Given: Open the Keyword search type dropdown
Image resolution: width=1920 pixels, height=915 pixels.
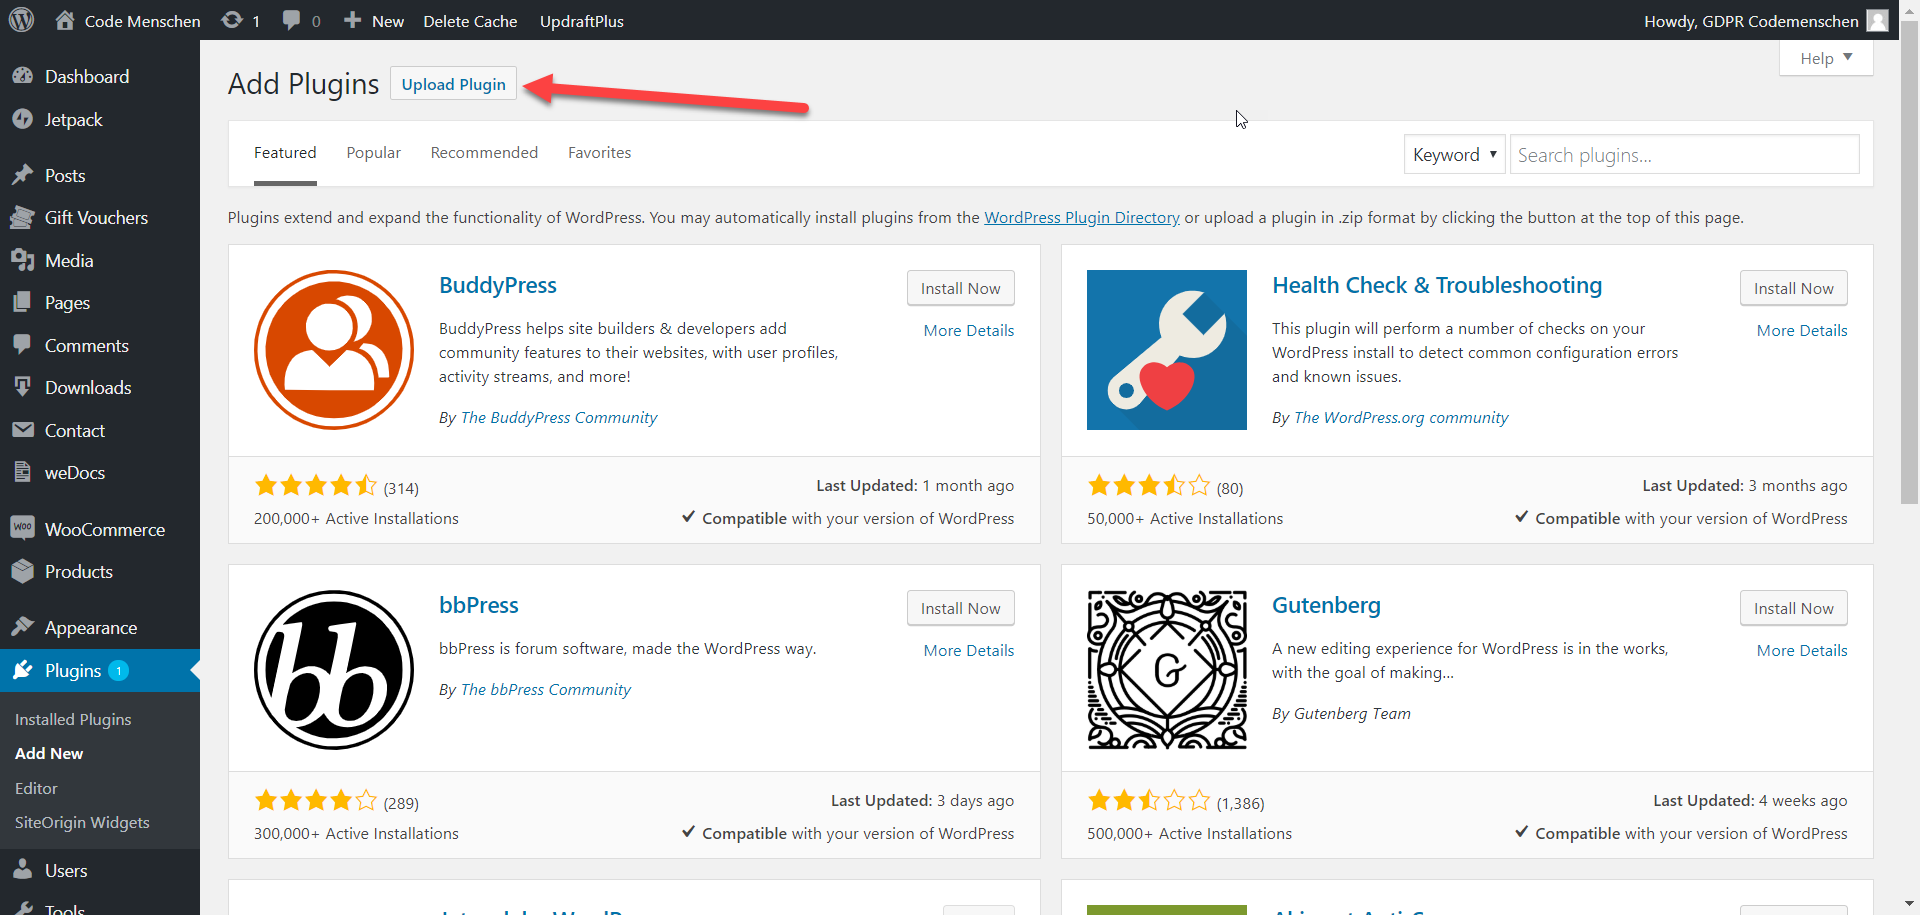Looking at the screenshot, I should (x=1454, y=155).
